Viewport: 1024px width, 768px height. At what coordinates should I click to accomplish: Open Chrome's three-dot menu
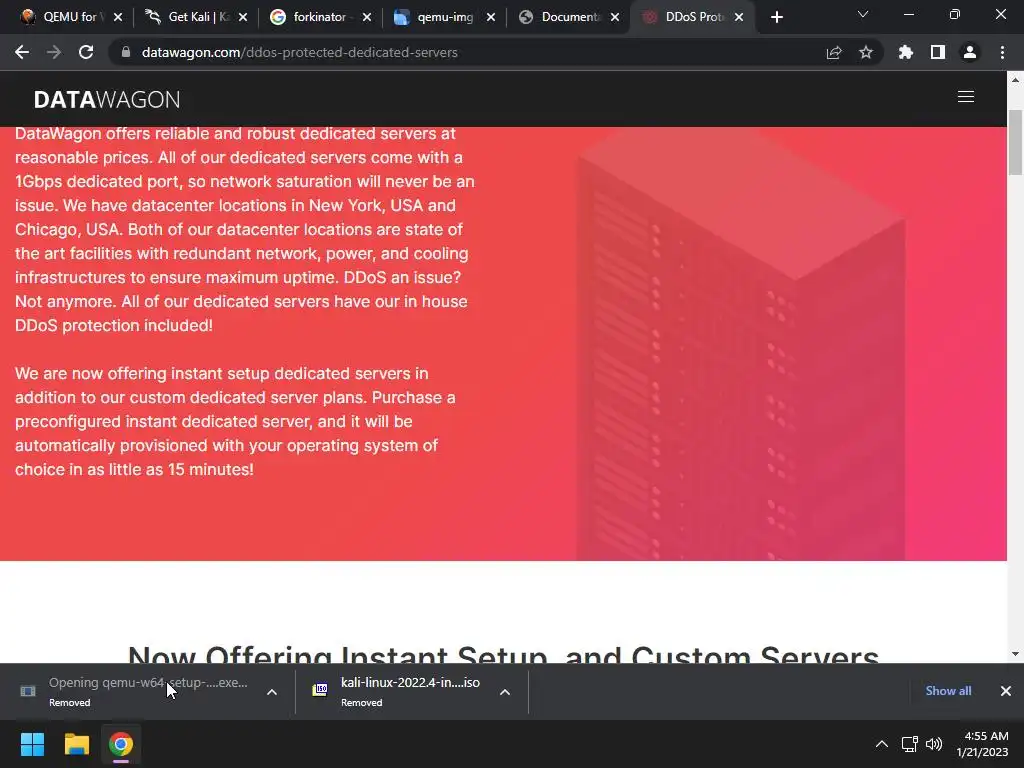(x=1002, y=52)
